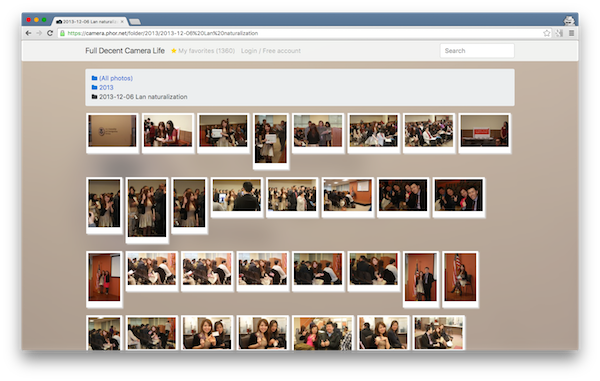Screen dimensions: 600x381
Task: Open a new browser tab
Action: point(135,22)
